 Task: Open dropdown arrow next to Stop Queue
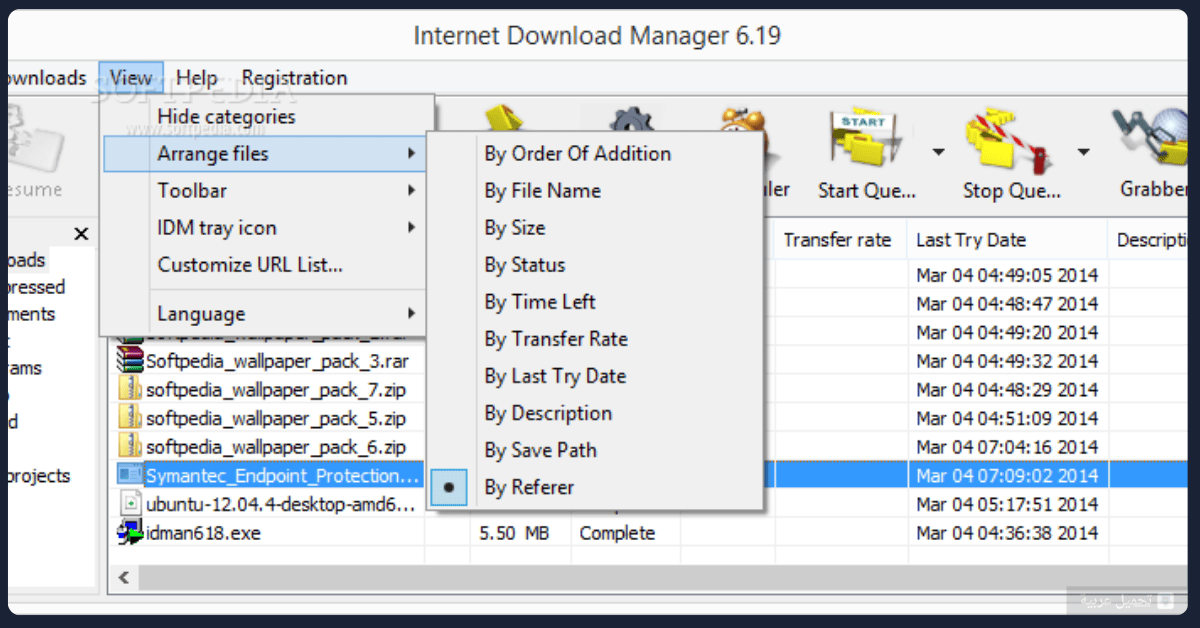click(1083, 152)
